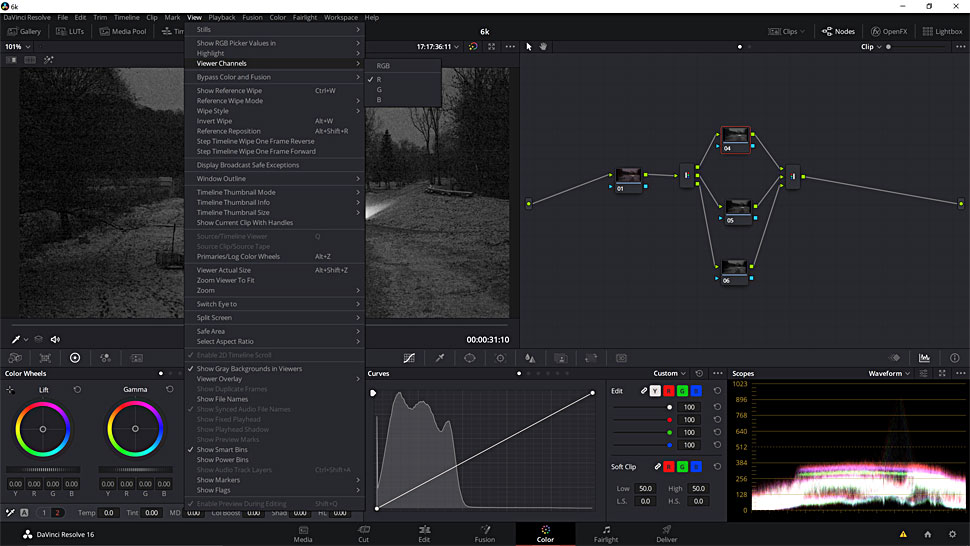Reset the Lift color wheel

point(77,390)
